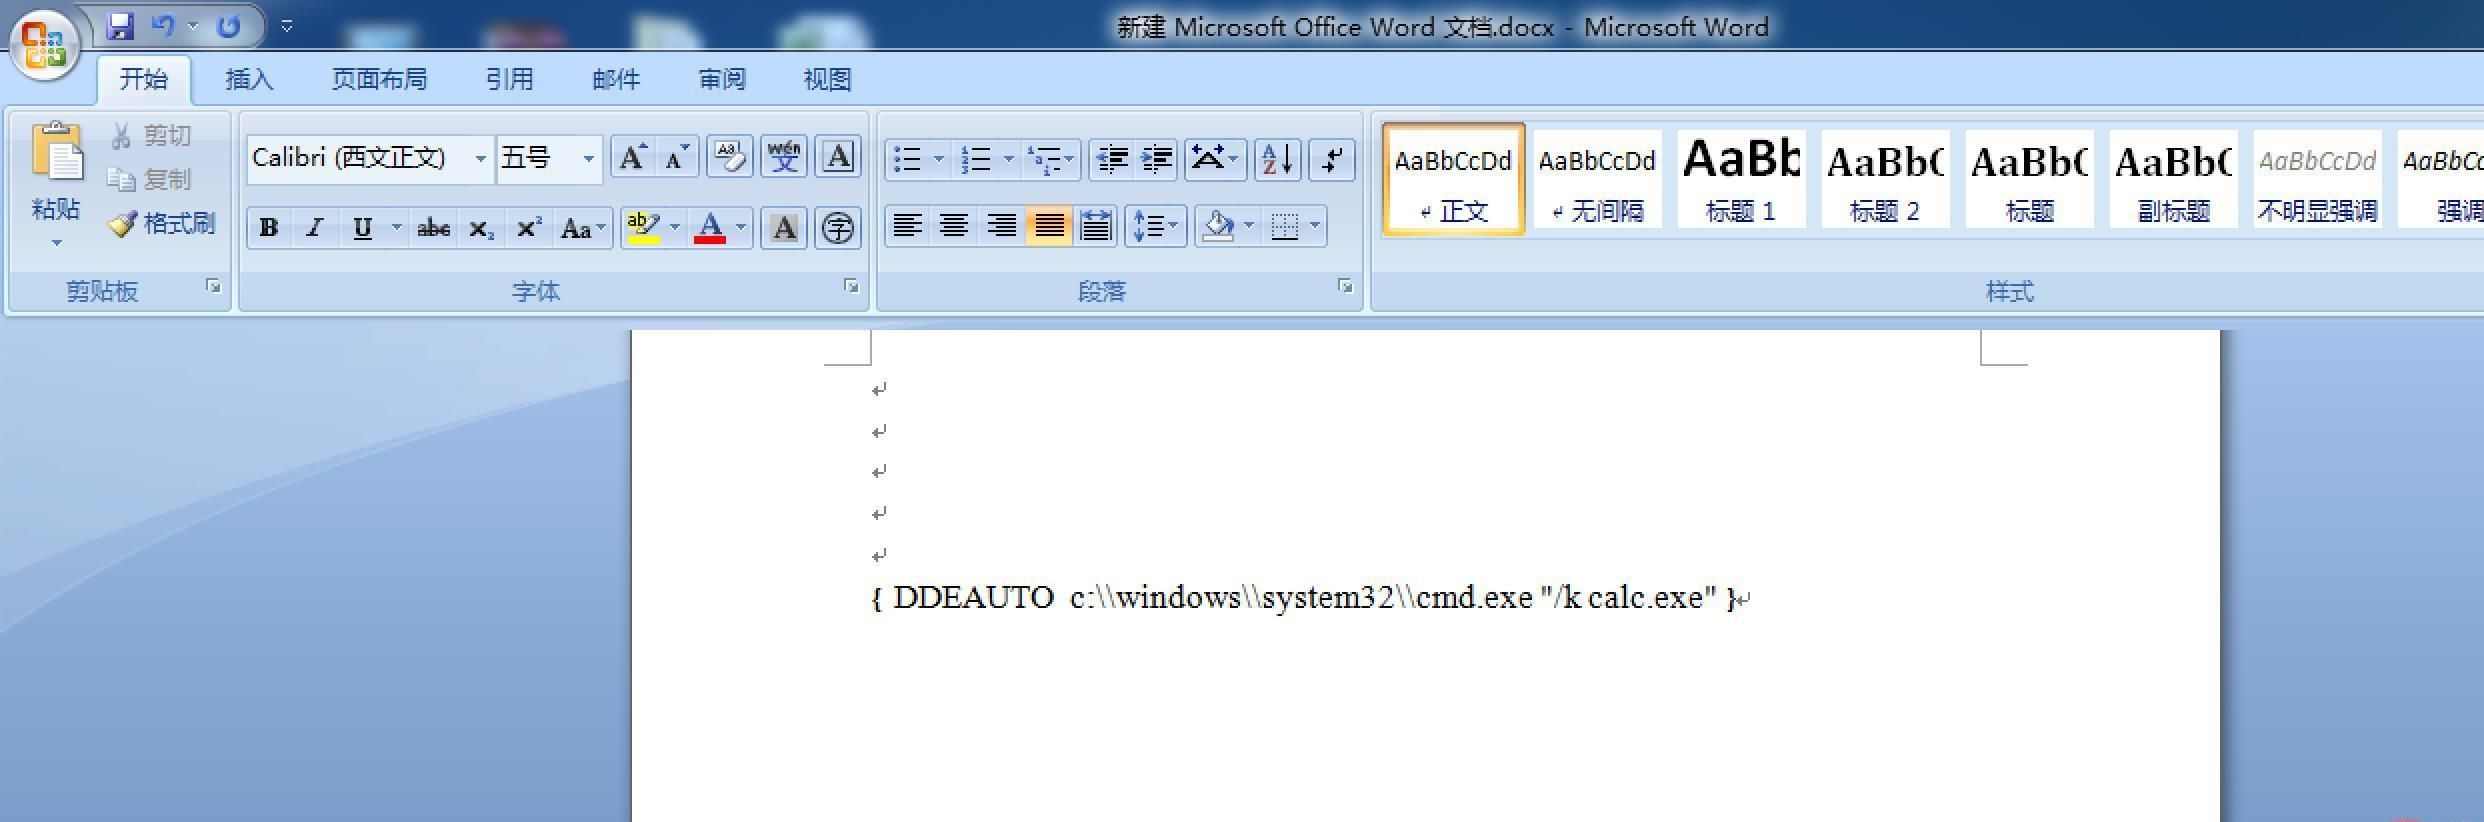Expand underline style dropdown arrow

pos(397,228)
